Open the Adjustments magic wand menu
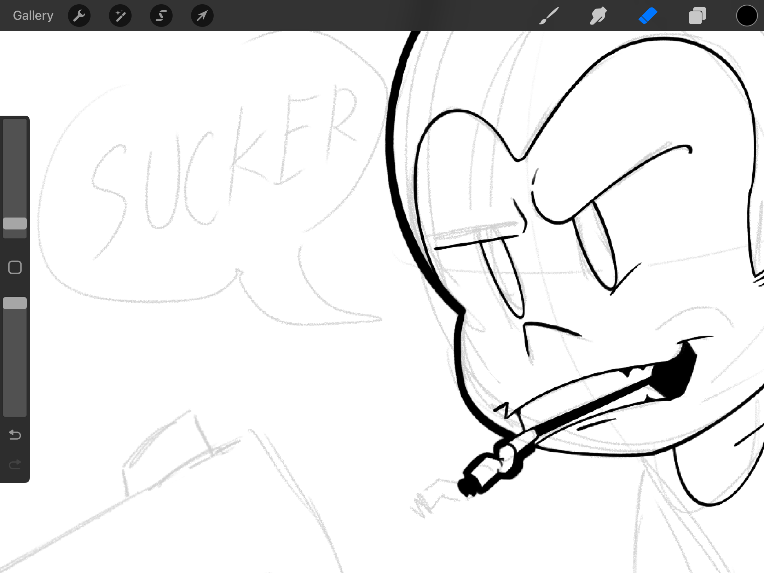The height and width of the screenshot is (573, 764). [x=120, y=16]
